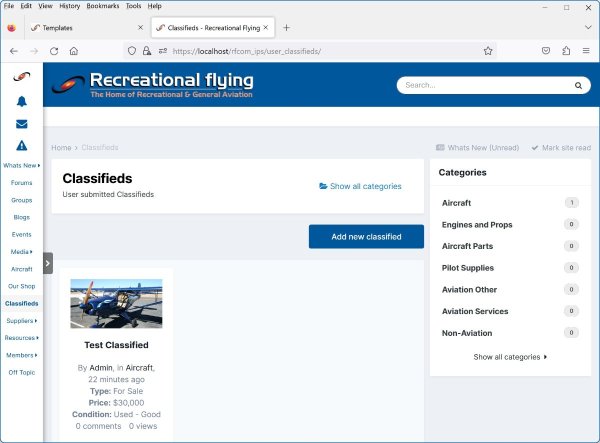Expand the Whats New sidebar menu
The height and width of the screenshot is (443, 600).
(21, 165)
